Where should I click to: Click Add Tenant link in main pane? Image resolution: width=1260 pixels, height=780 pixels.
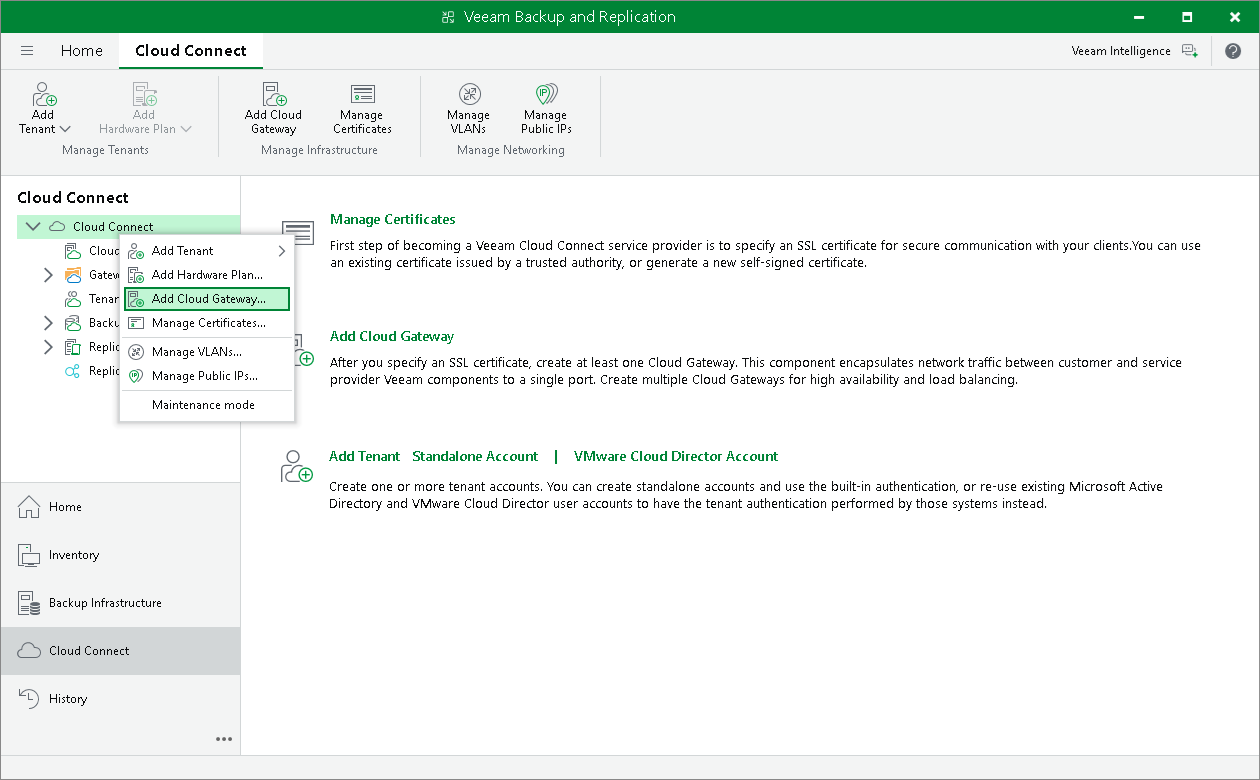(x=364, y=456)
